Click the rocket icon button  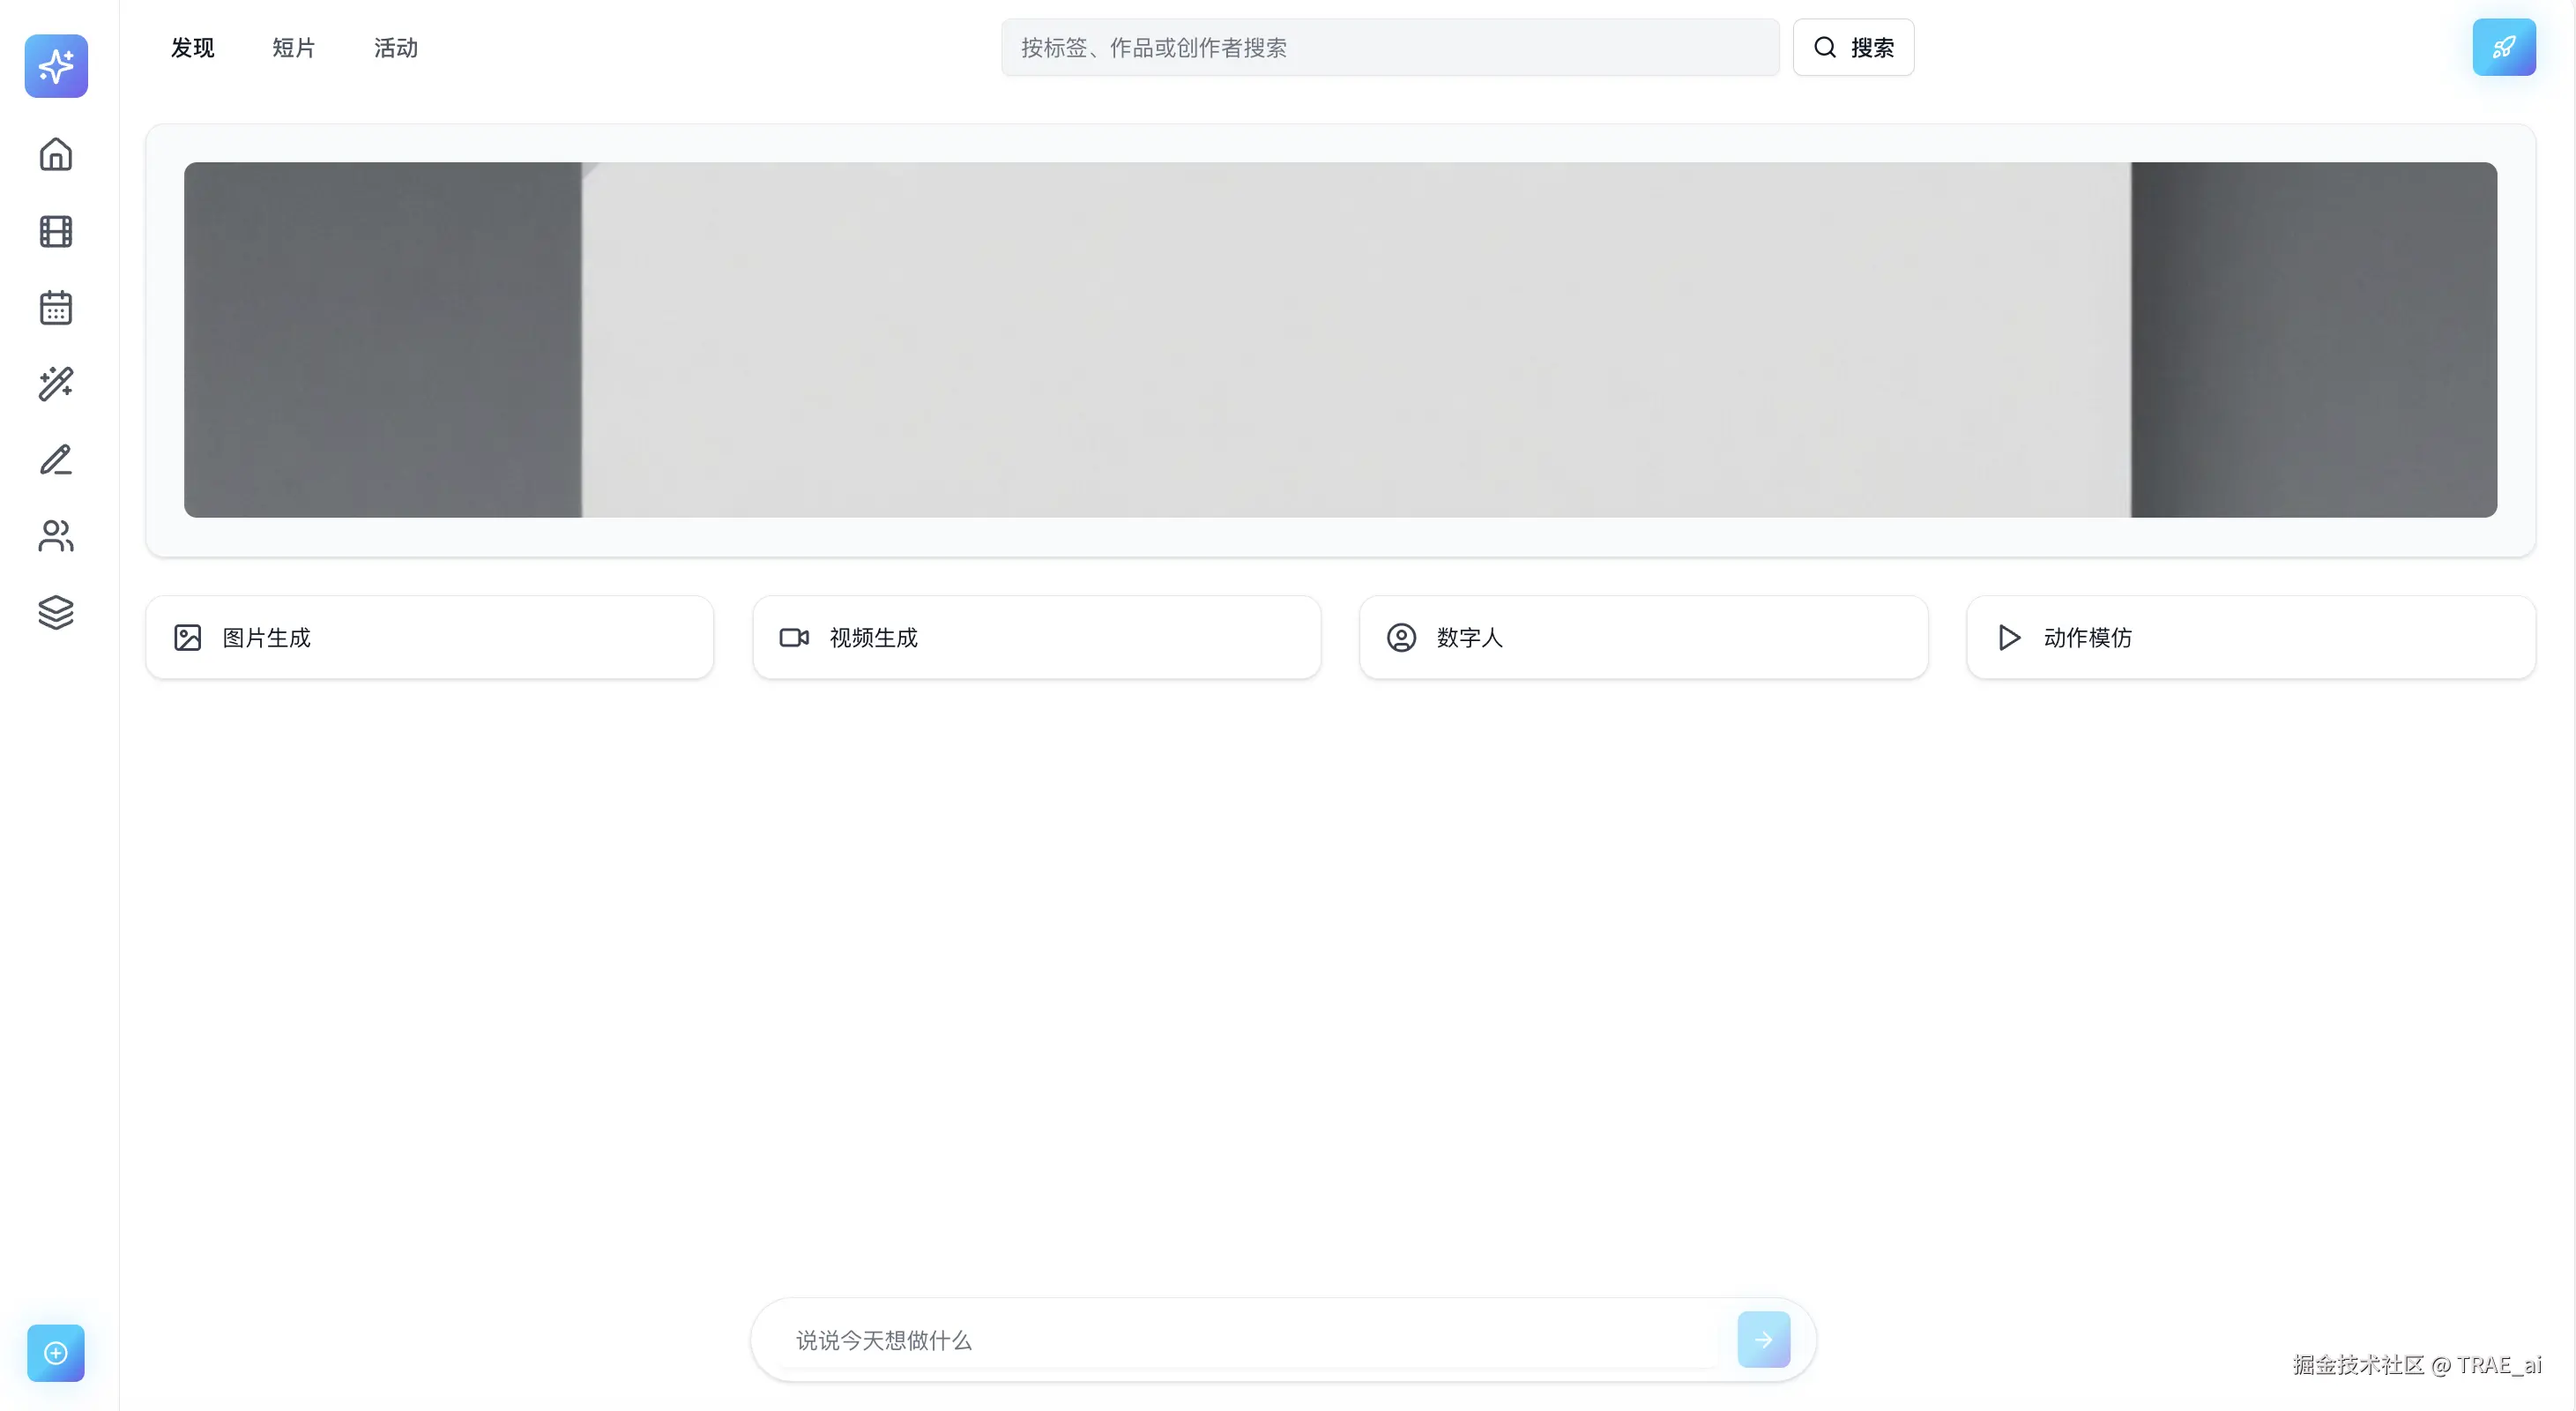2503,47
